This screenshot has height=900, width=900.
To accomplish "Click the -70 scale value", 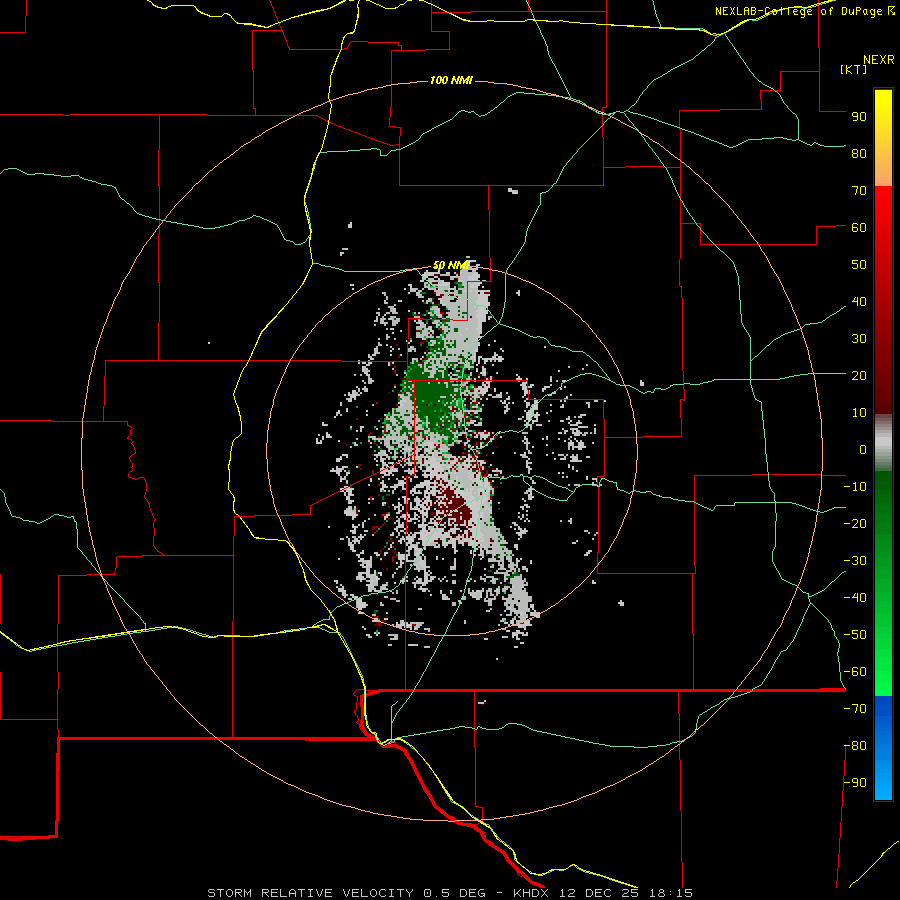I will click(x=855, y=709).
